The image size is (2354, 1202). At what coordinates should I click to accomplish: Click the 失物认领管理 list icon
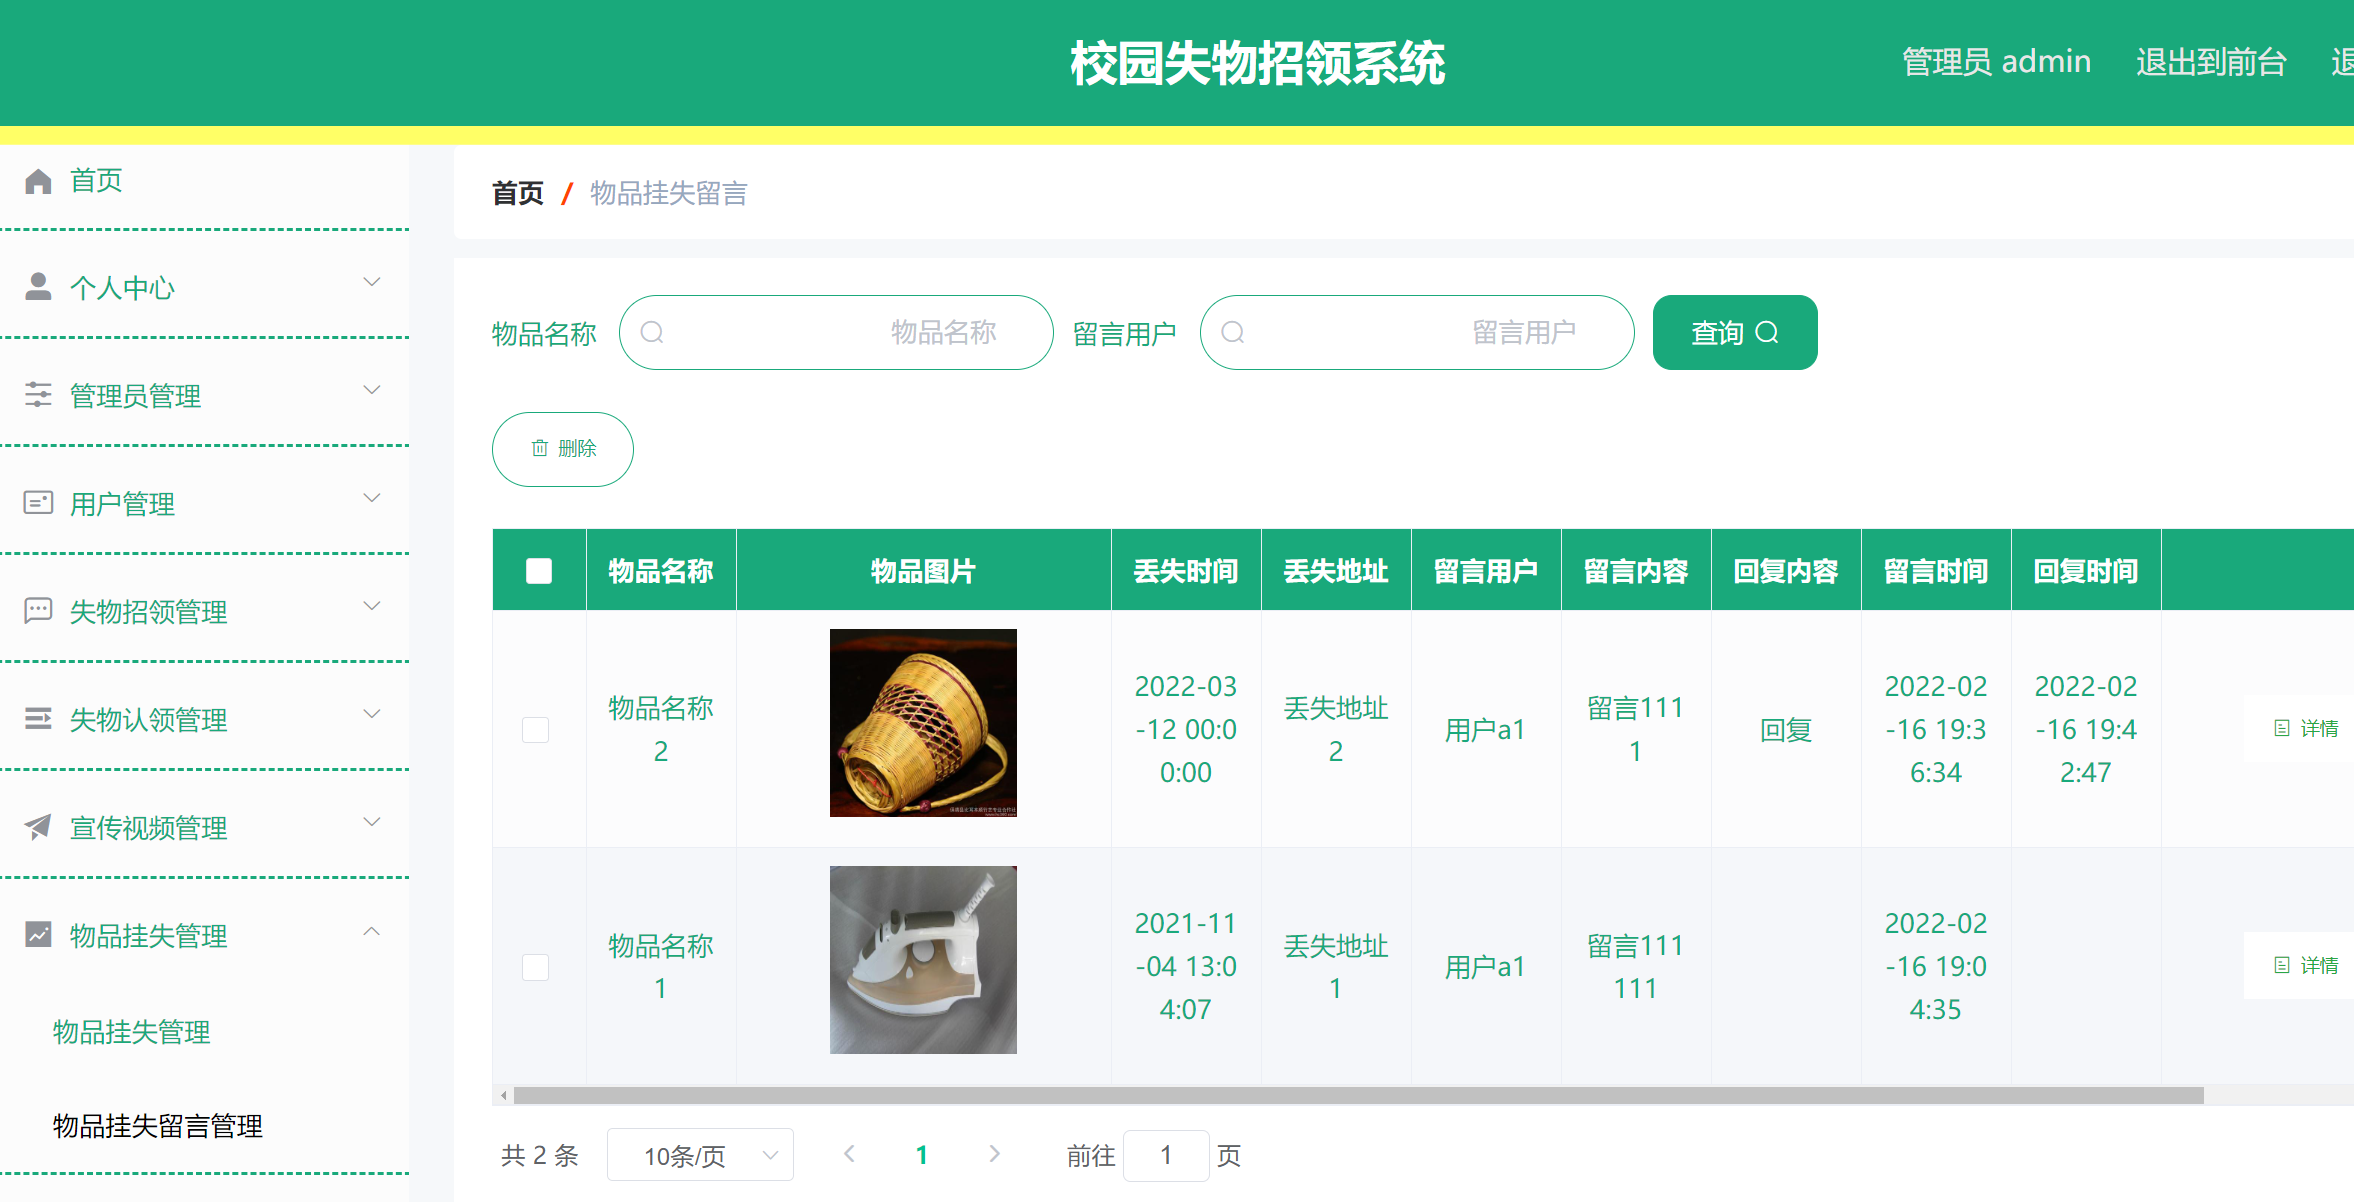coord(38,719)
